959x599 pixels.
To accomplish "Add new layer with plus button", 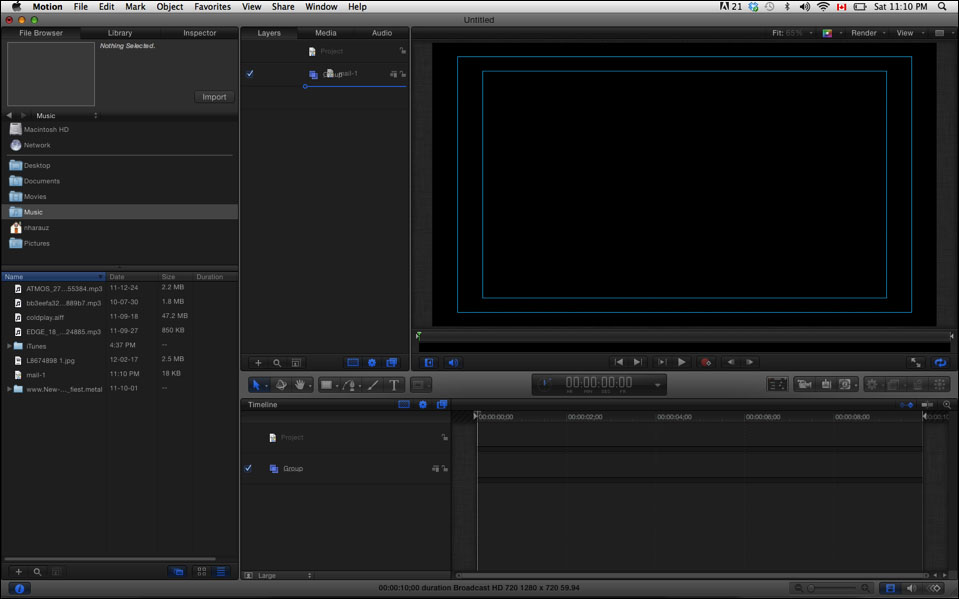I will coord(258,362).
